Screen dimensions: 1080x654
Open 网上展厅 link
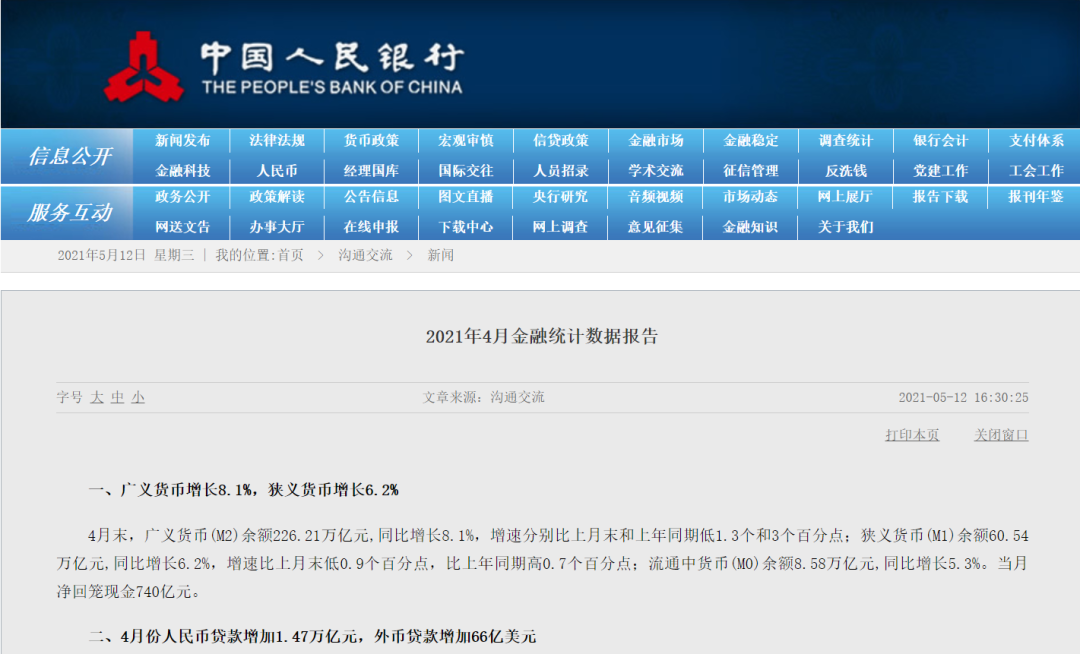coord(846,197)
